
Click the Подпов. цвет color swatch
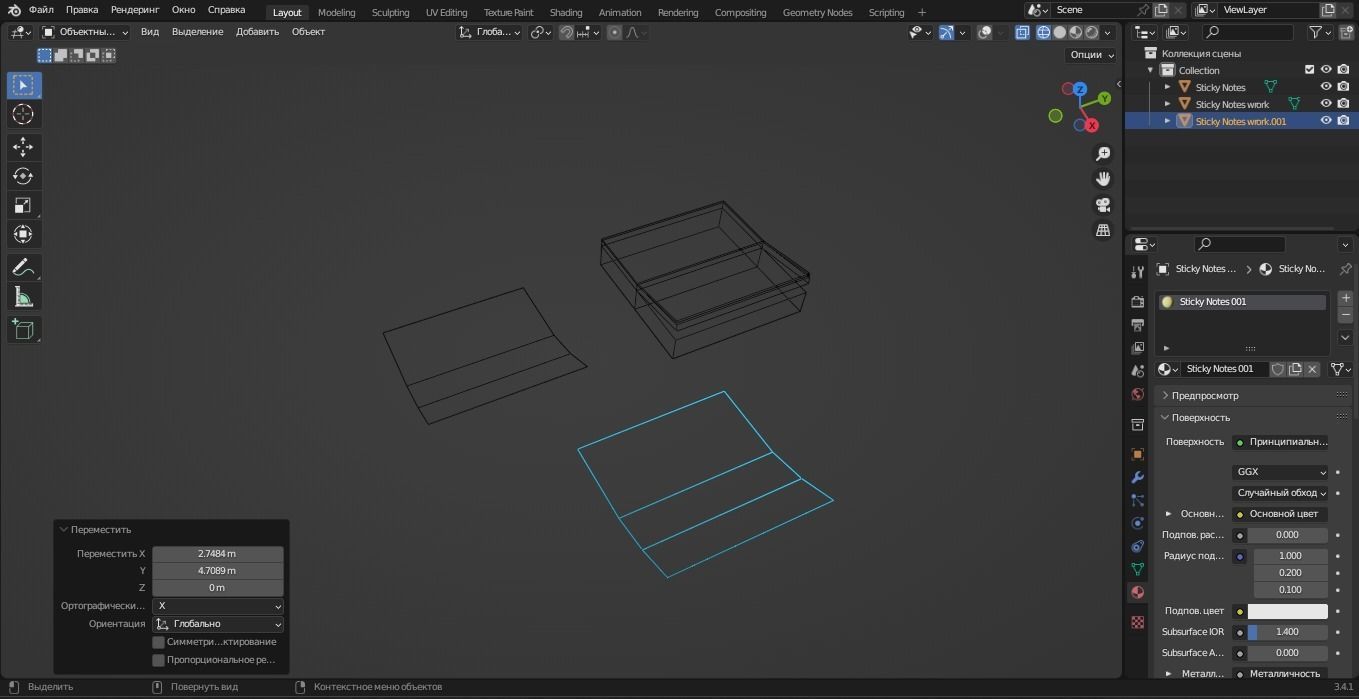pos(1289,610)
